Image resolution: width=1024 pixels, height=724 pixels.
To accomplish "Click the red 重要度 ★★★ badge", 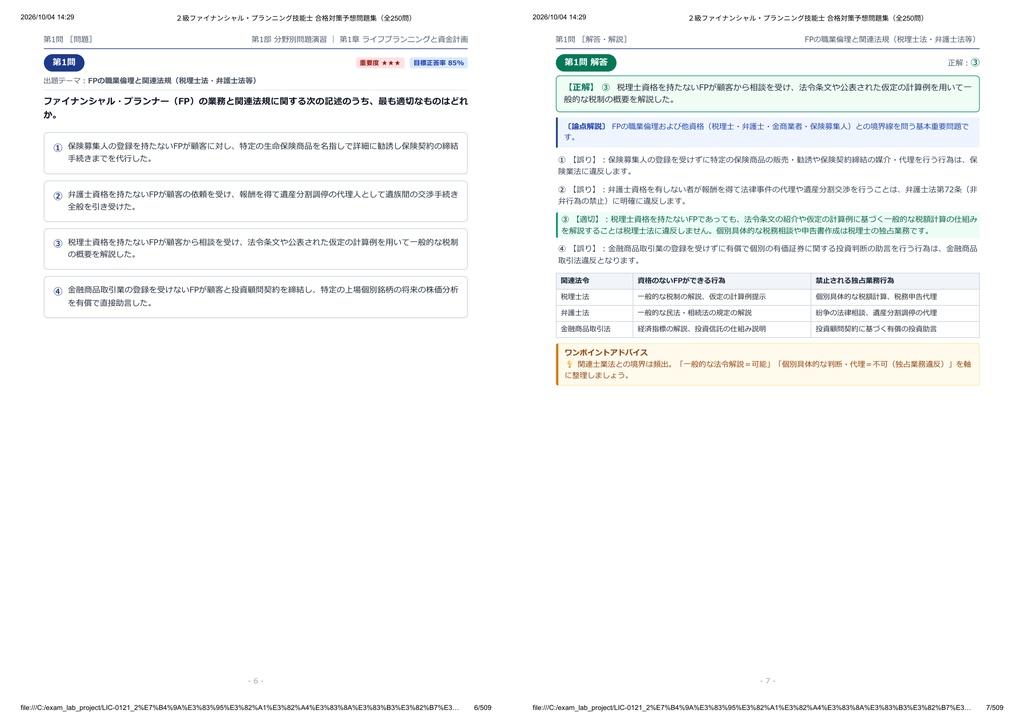I will pyautogui.click(x=379, y=63).
